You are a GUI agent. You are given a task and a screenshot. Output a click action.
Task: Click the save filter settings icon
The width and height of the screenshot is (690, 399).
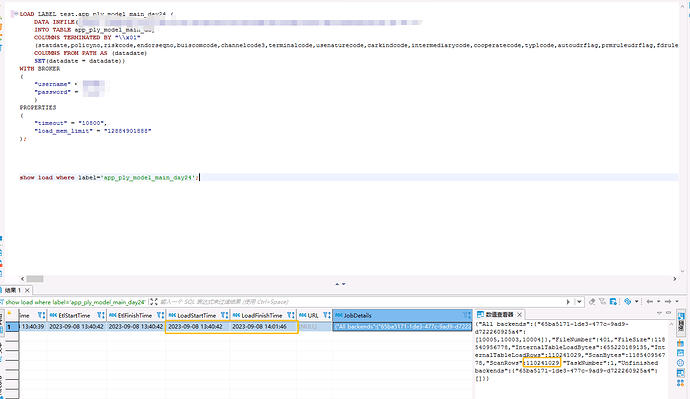coord(613,302)
